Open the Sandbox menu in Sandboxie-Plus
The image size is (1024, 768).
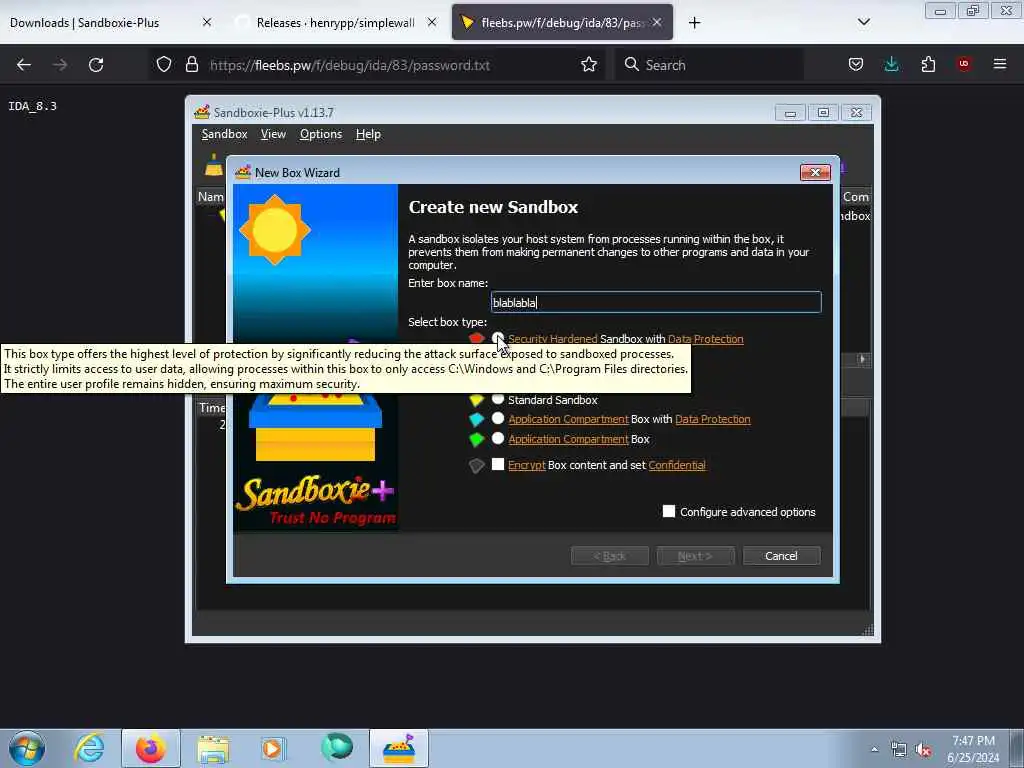pyautogui.click(x=224, y=134)
